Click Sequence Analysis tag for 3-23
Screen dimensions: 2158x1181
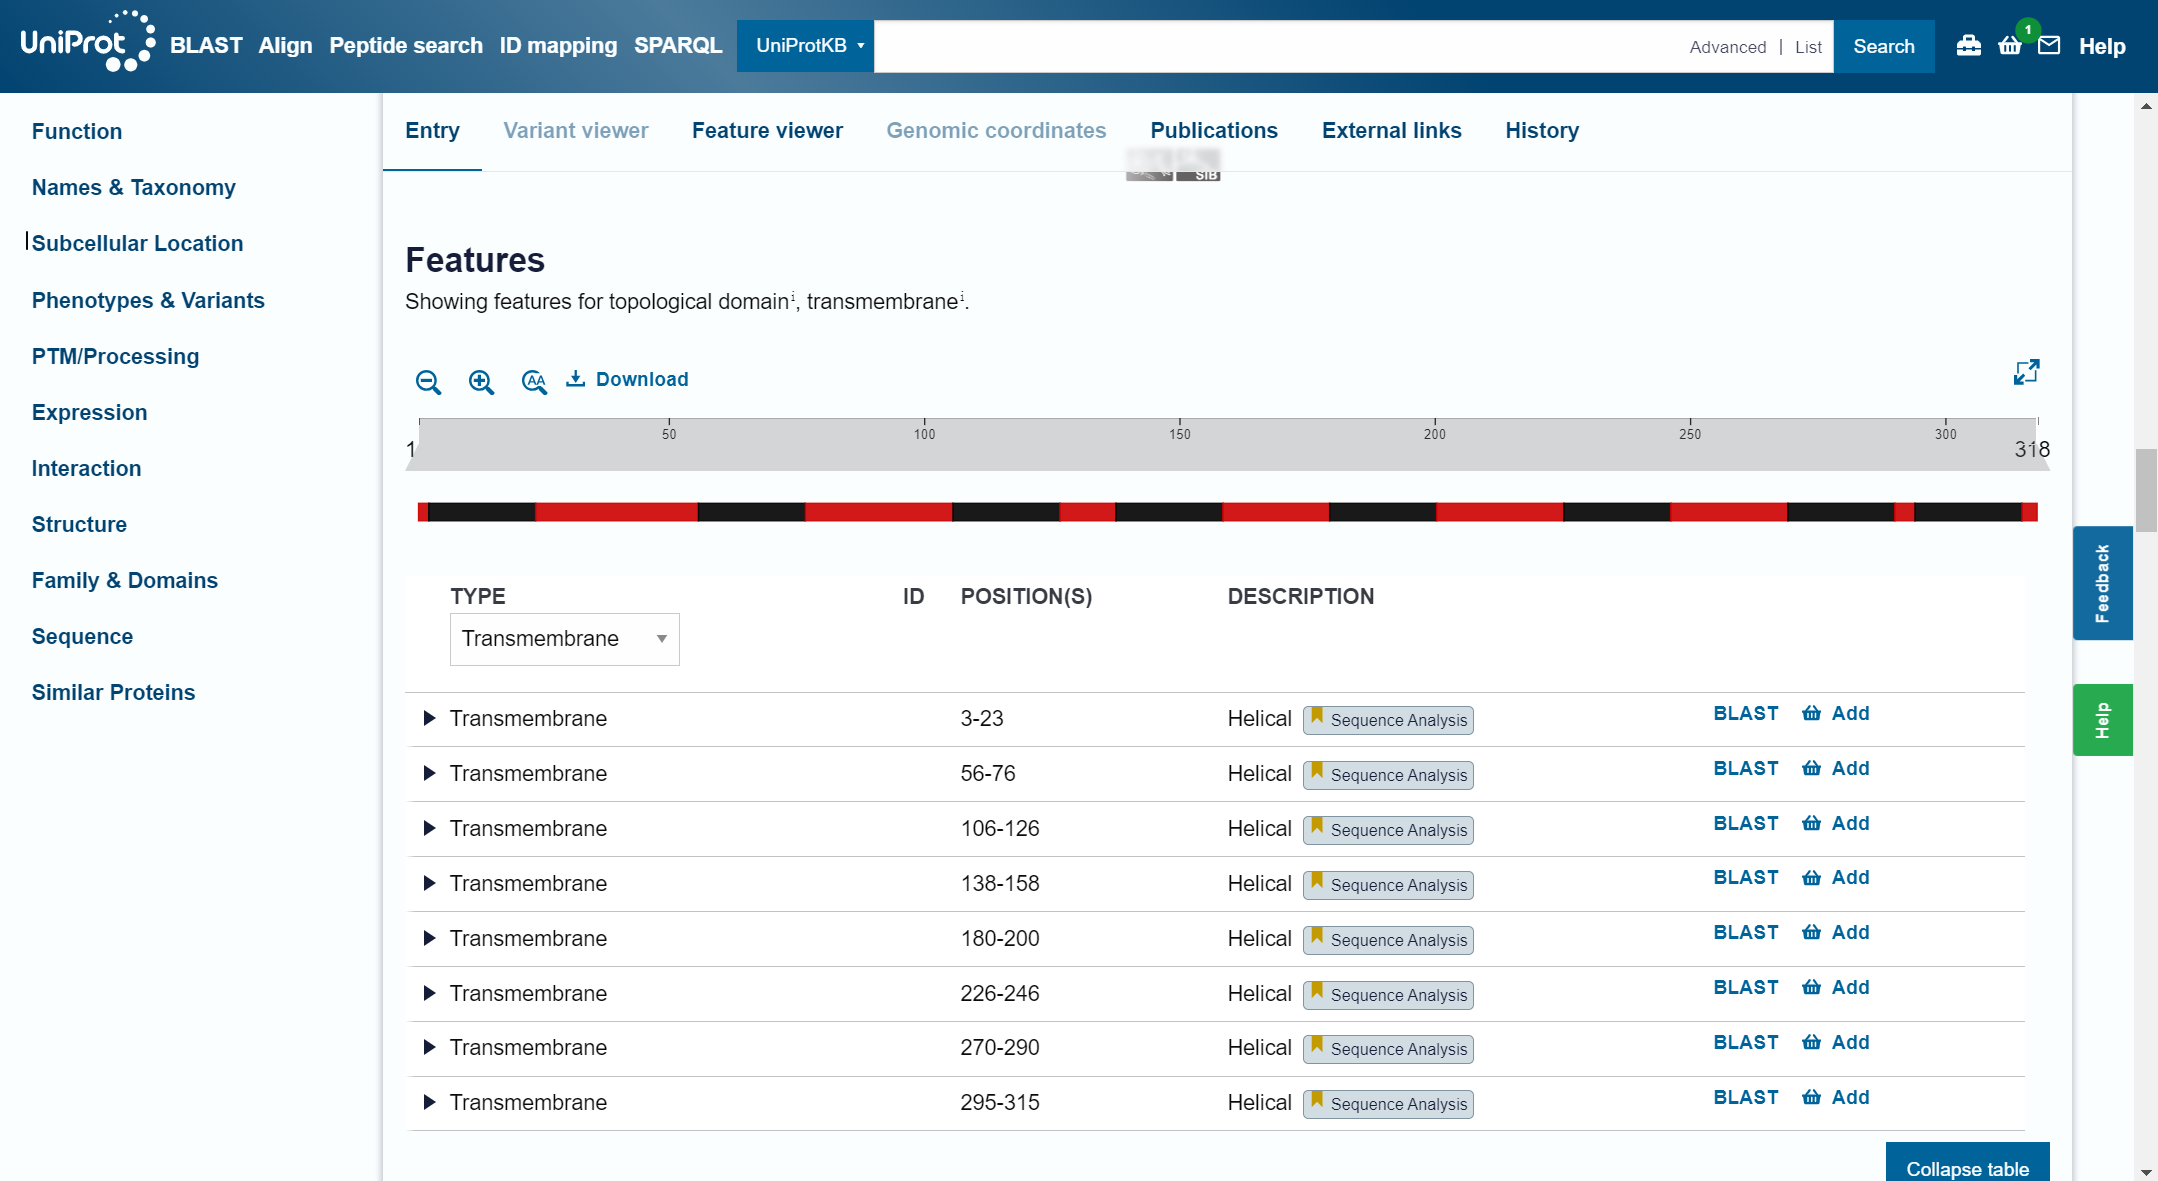1388,720
